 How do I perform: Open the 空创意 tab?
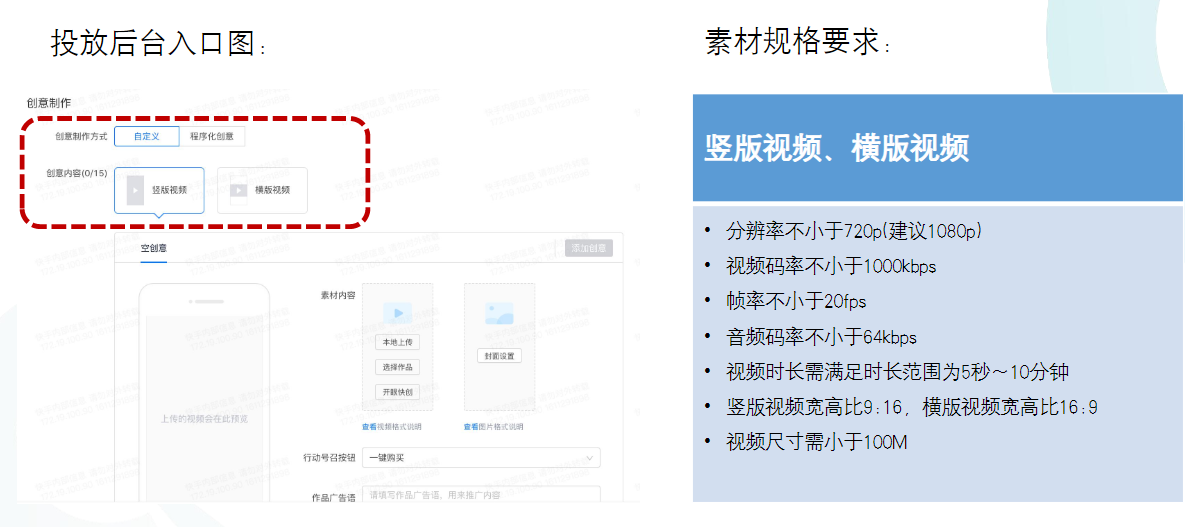point(153,248)
